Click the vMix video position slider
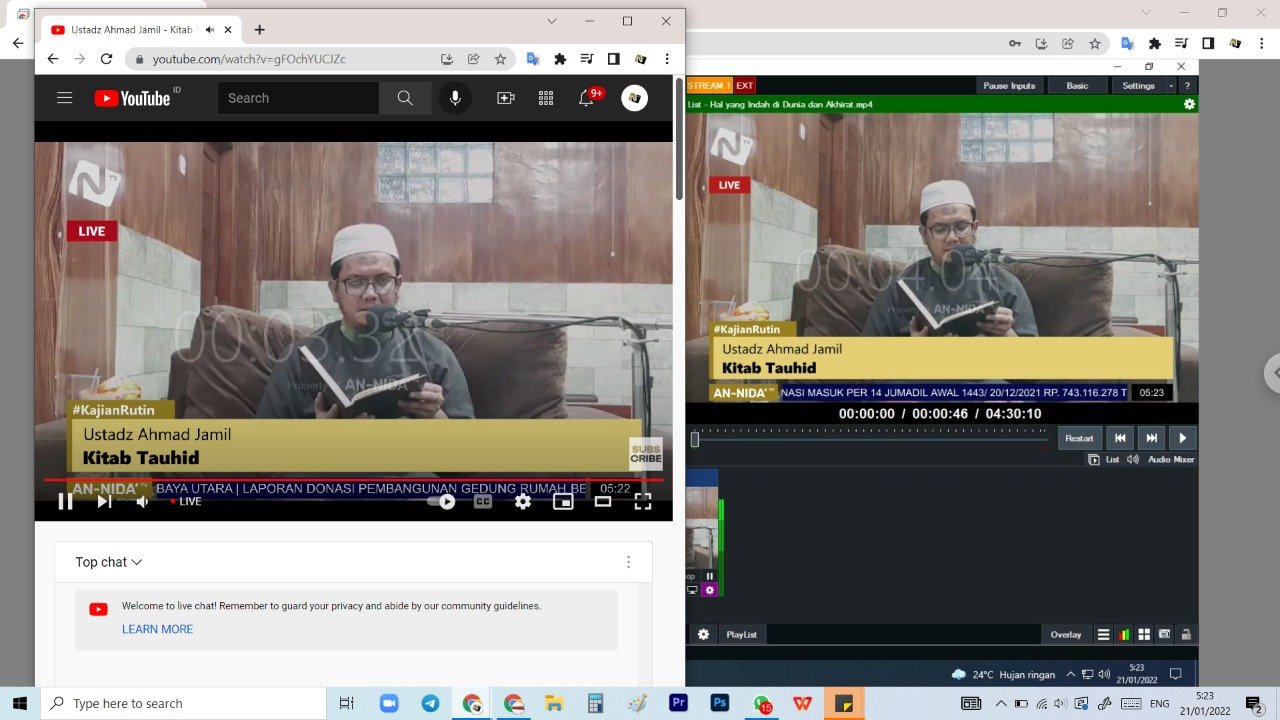The width and height of the screenshot is (1280, 720). 870,439
